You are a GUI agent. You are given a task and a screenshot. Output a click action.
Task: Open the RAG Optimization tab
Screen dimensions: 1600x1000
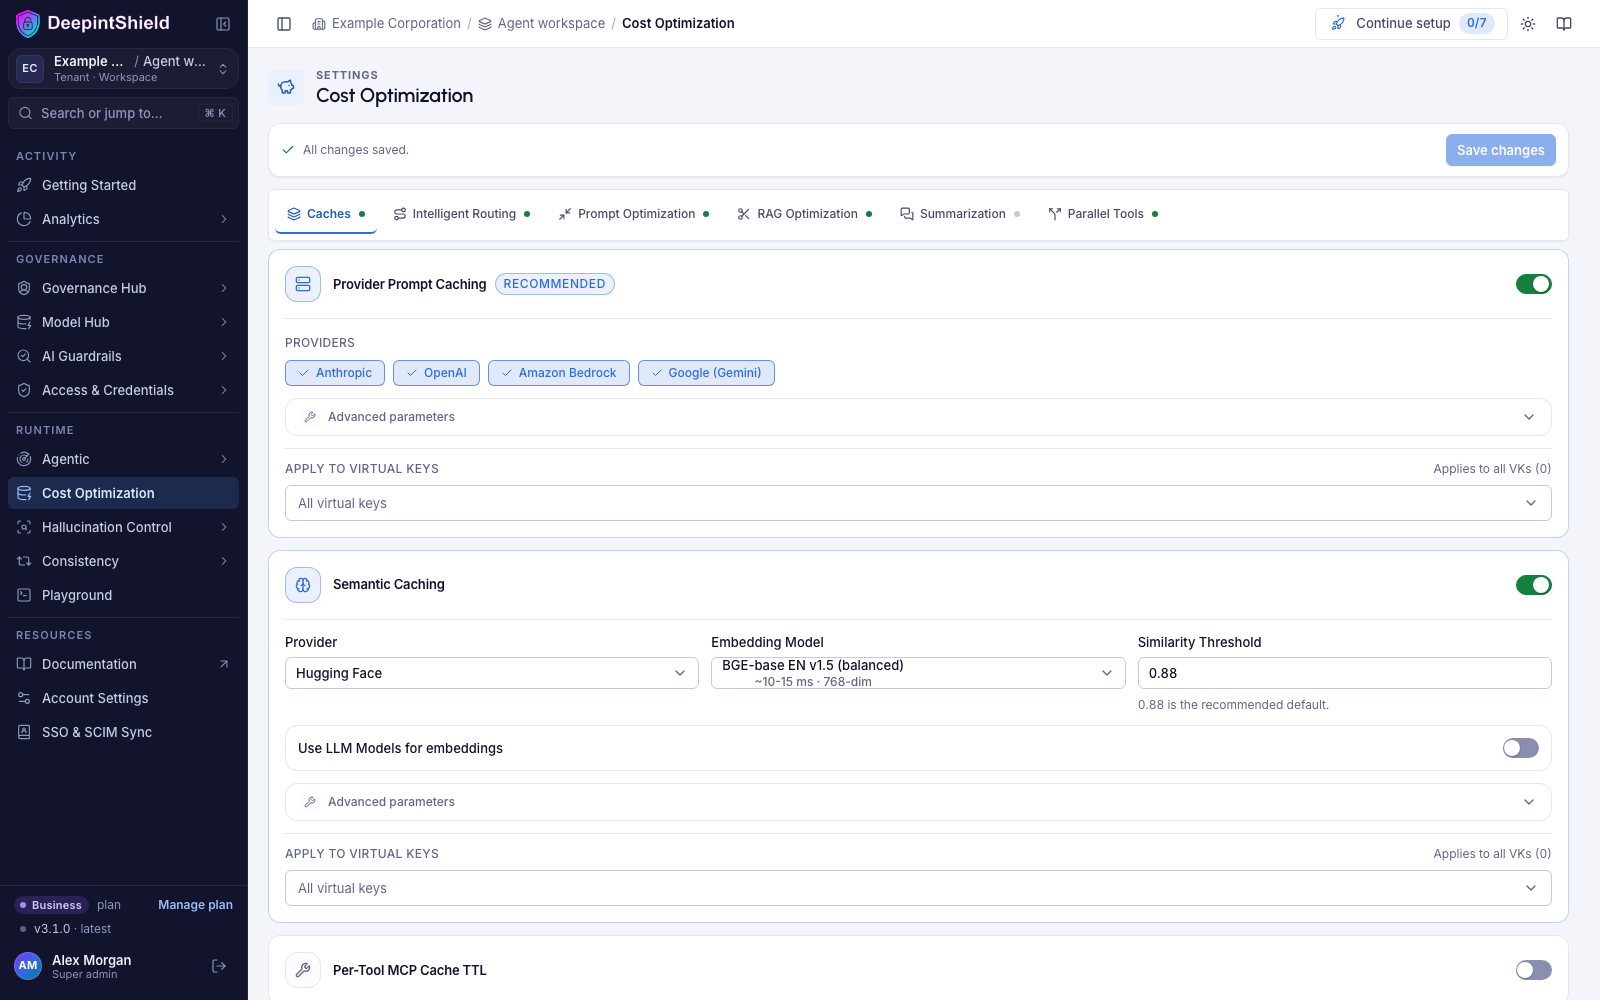click(805, 214)
